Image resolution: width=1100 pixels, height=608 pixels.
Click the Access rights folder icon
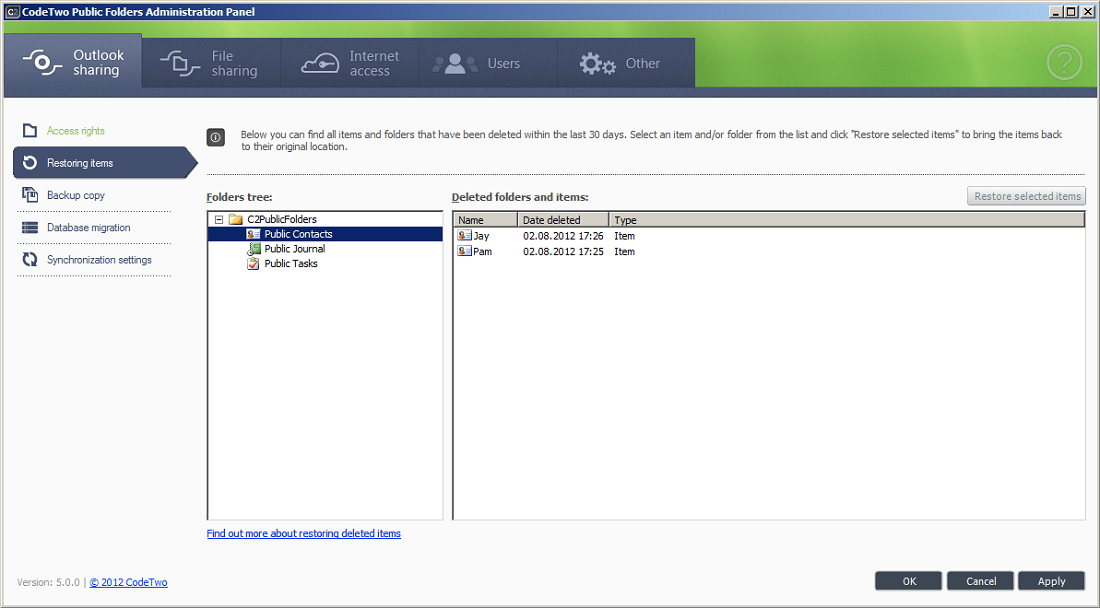click(29, 130)
